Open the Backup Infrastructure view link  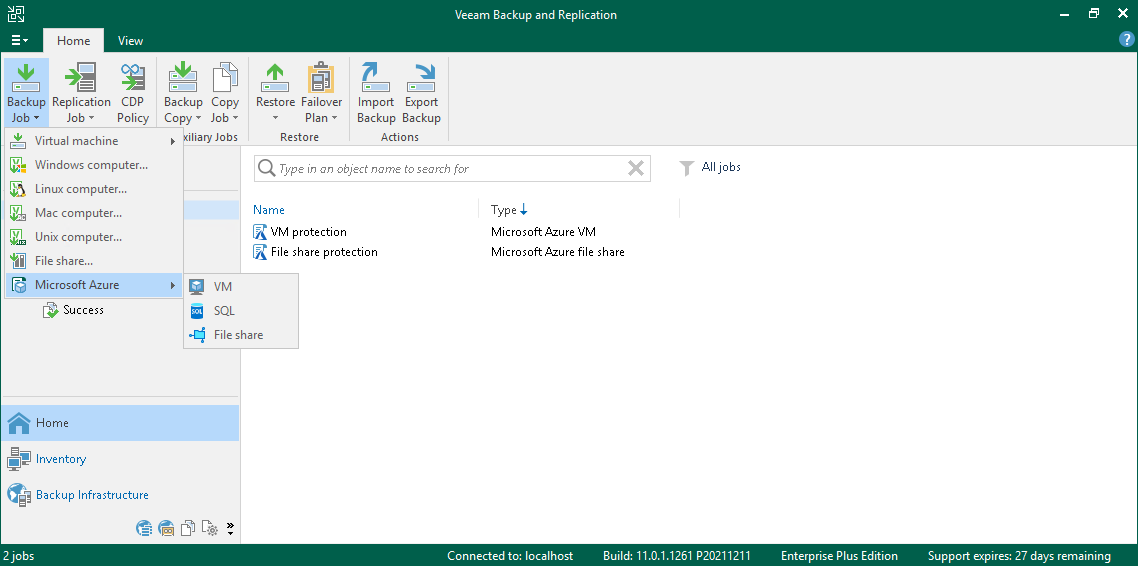tap(92, 495)
